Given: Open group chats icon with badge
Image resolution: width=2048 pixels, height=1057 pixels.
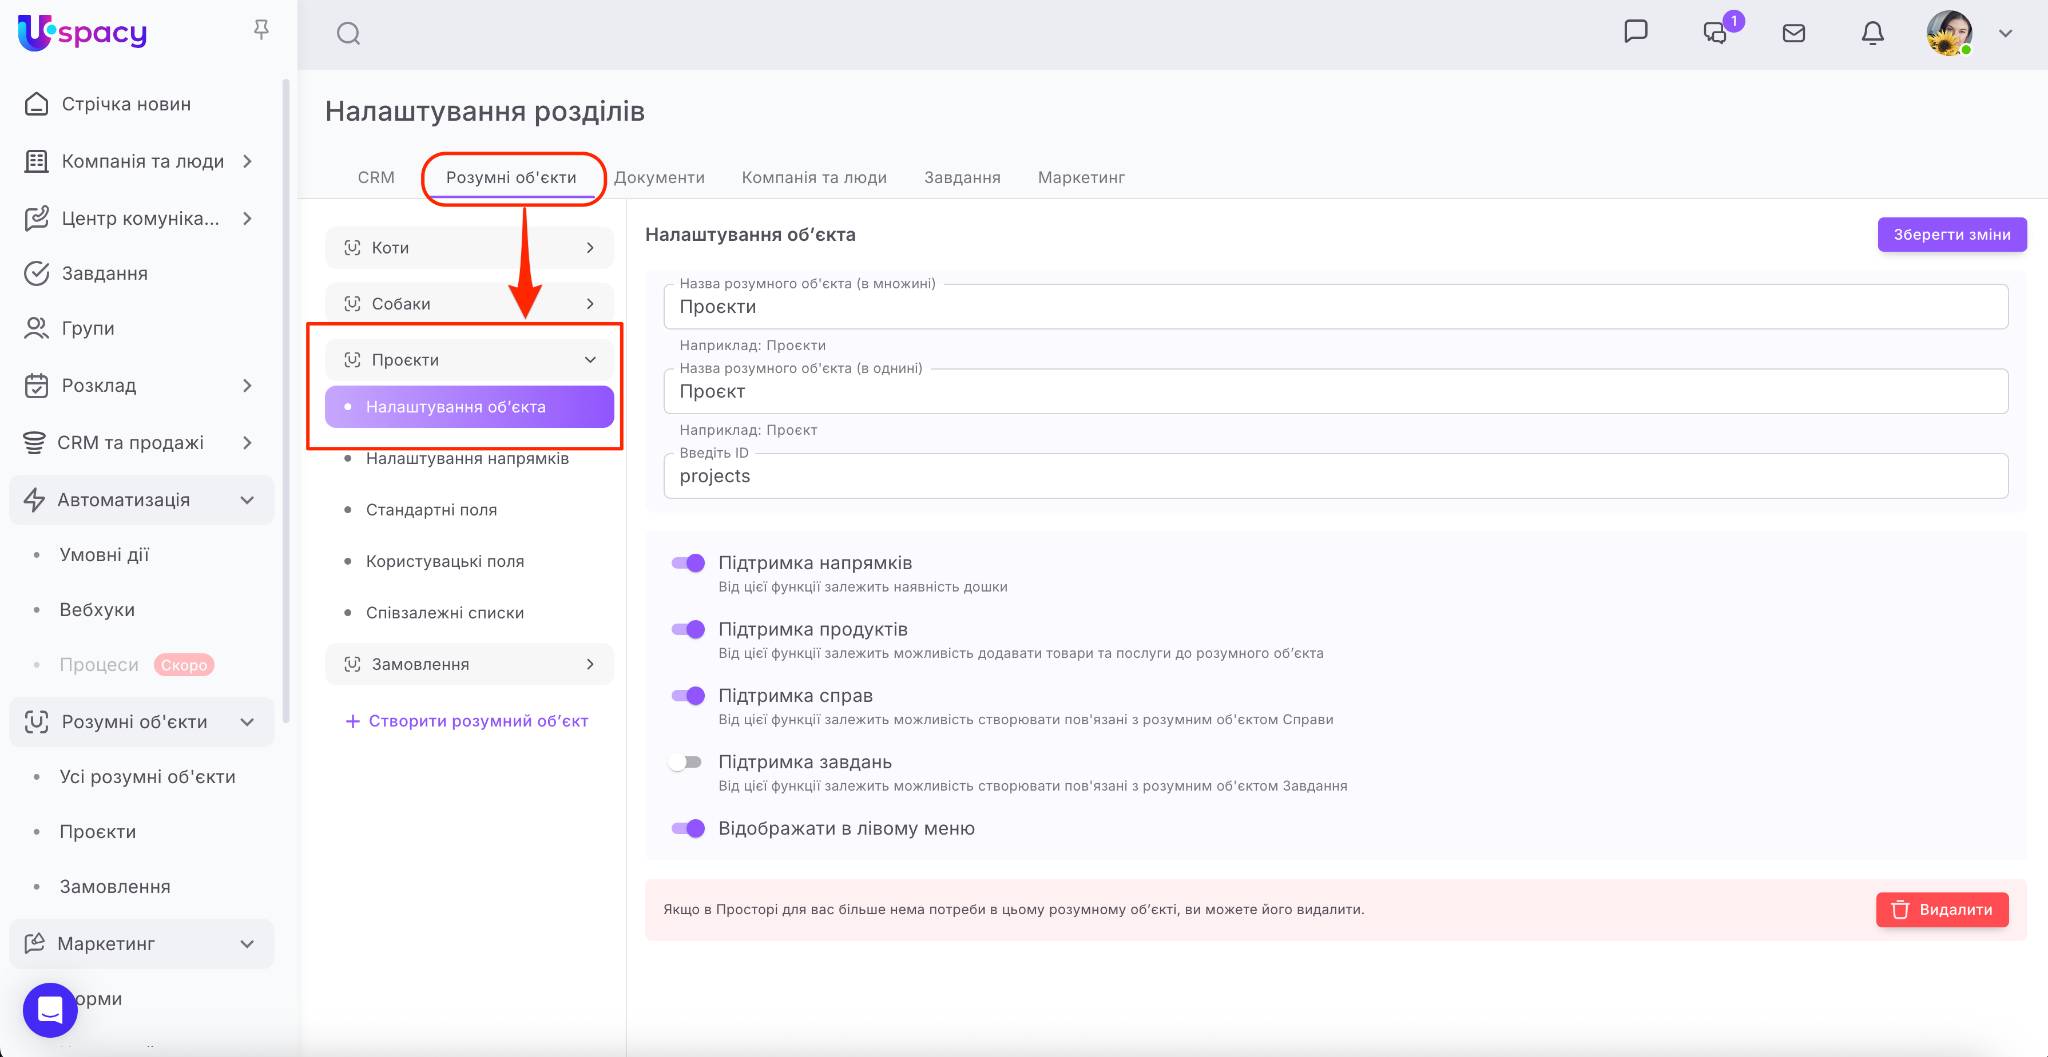Looking at the screenshot, I should tap(1716, 33).
